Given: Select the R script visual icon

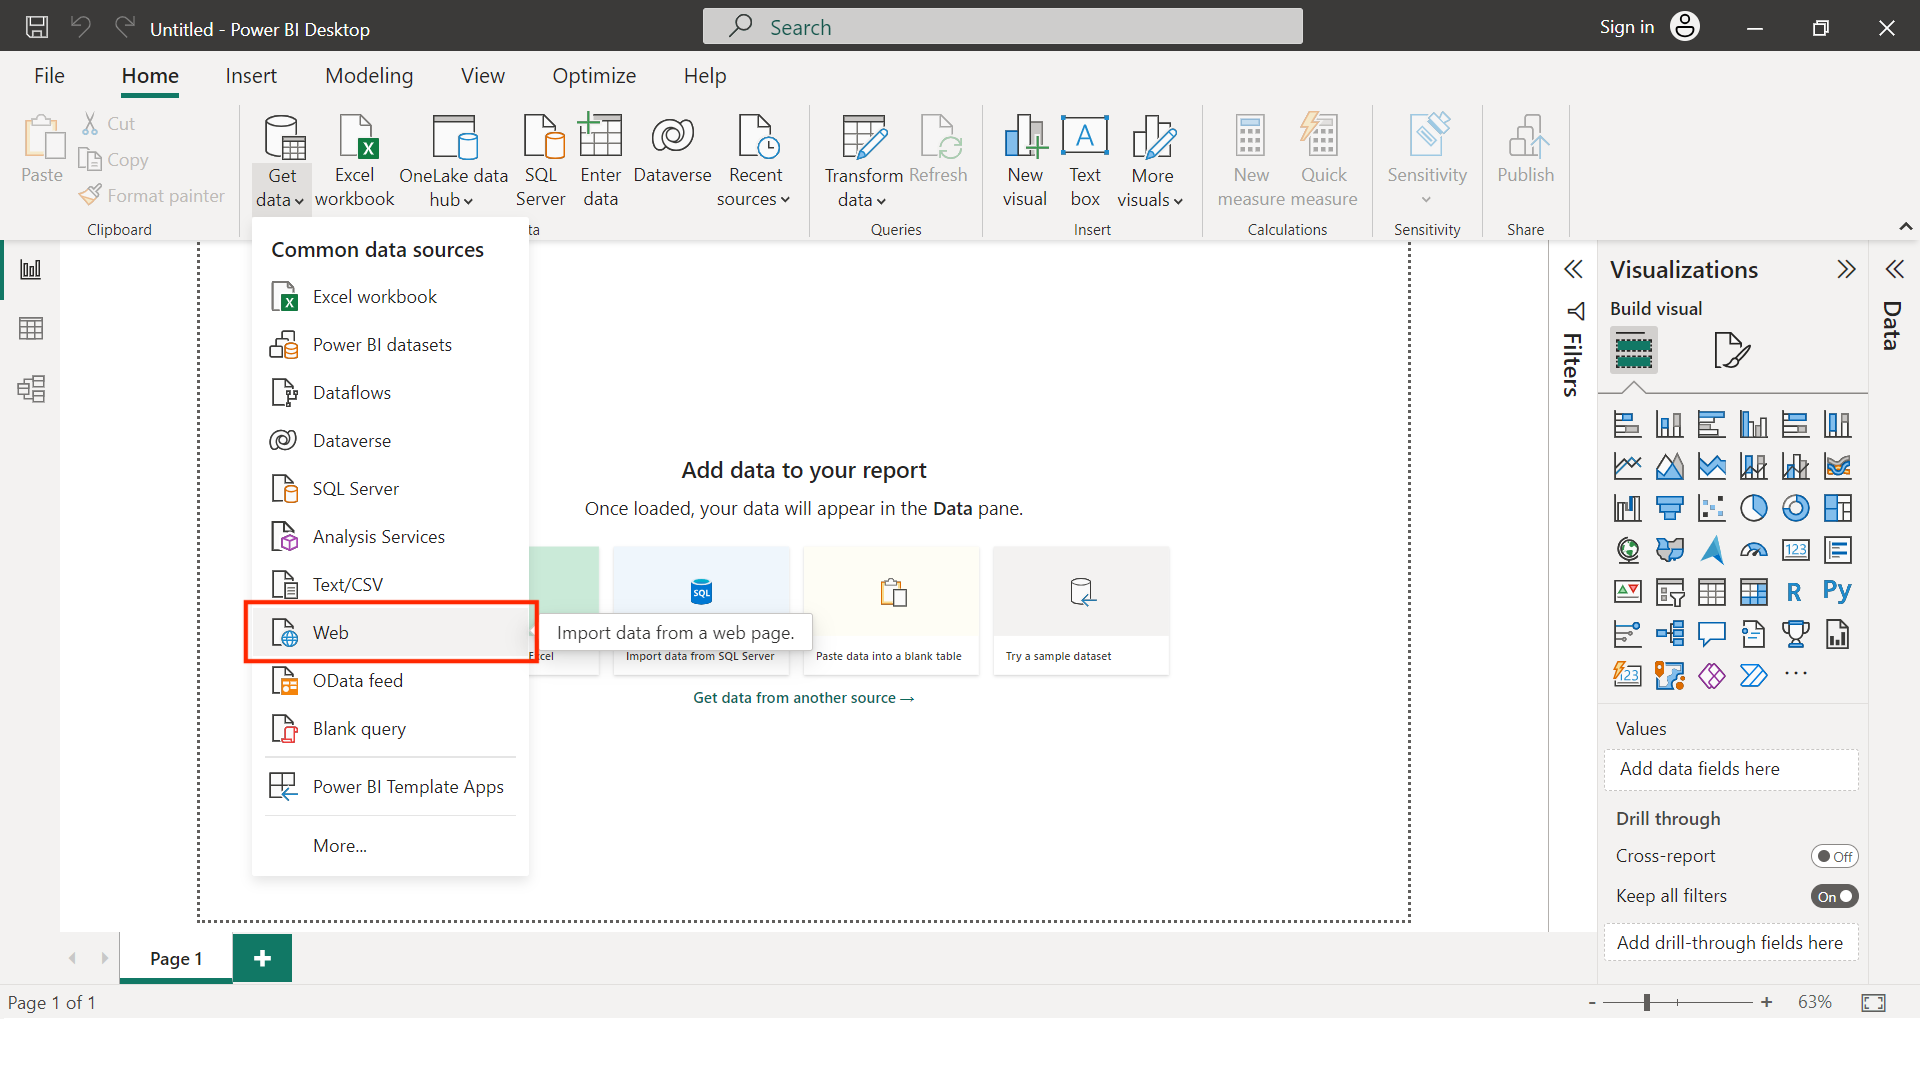Looking at the screenshot, I should pyautogui.click(x=1794, y=592).
